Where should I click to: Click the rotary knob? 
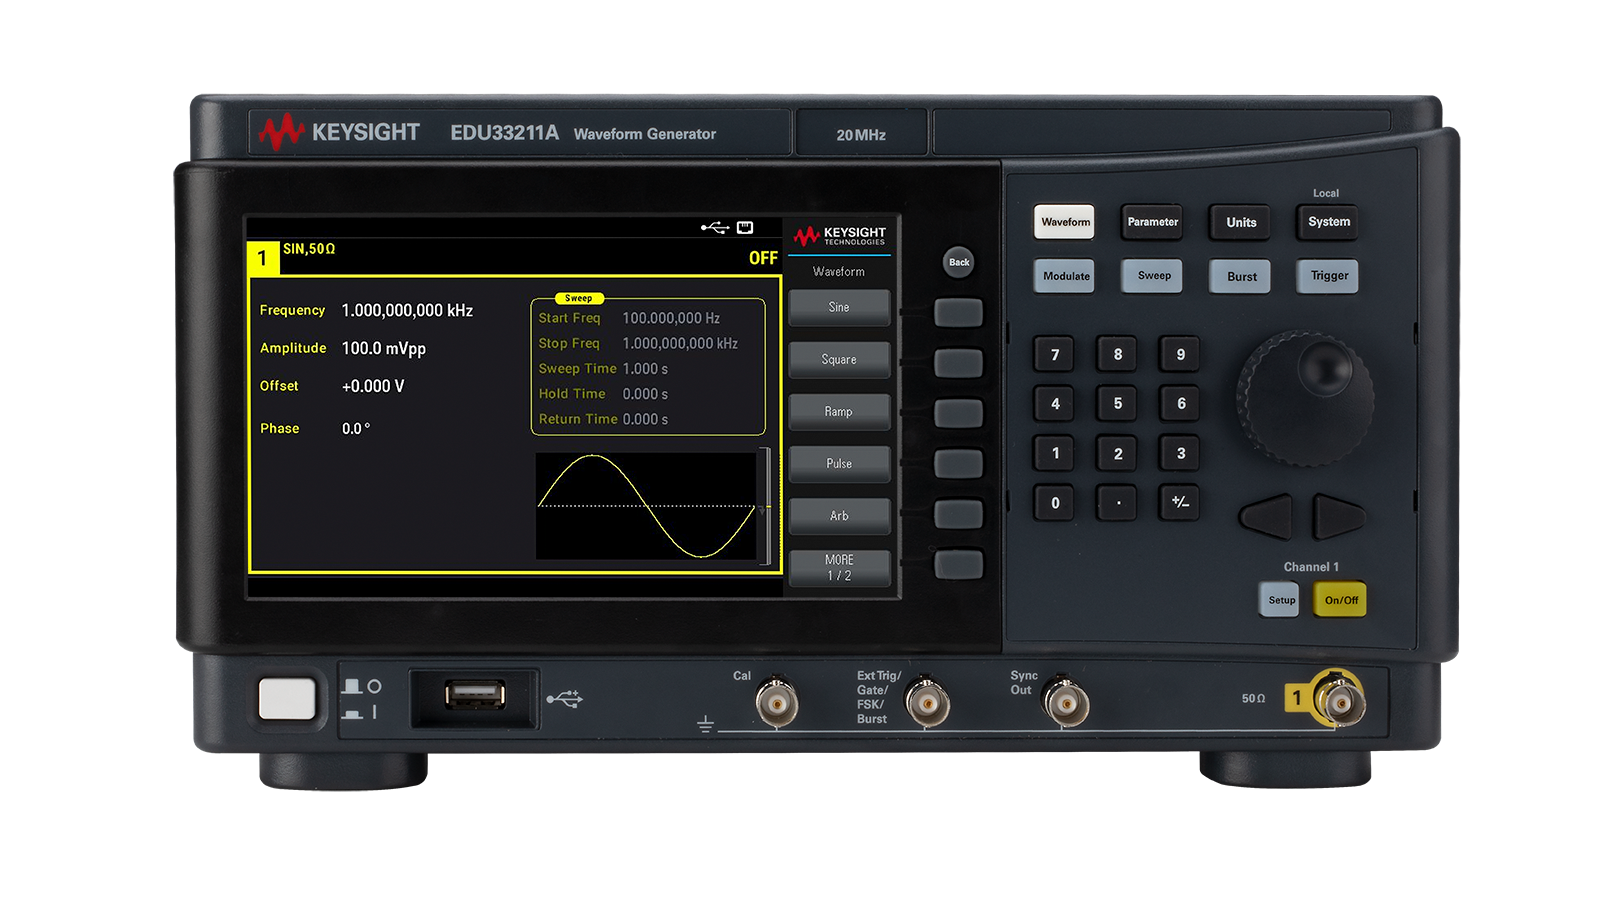pos(1305,398)
